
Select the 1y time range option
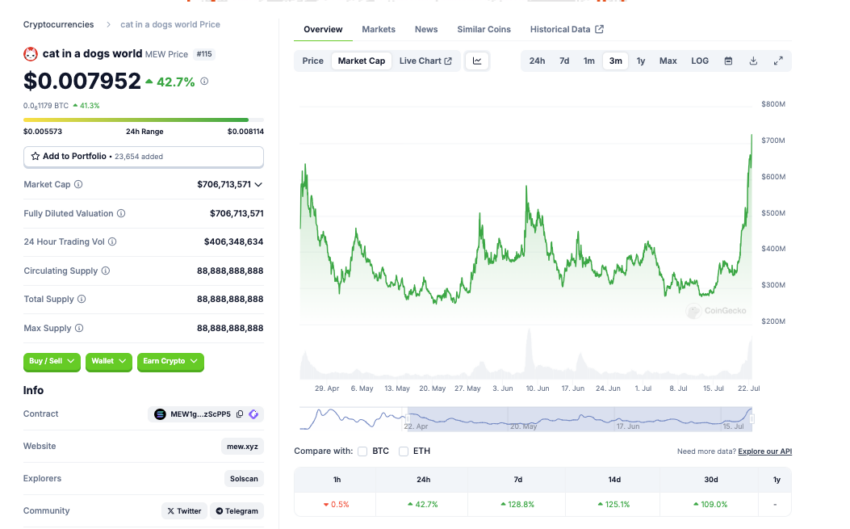tap(641, 61)
